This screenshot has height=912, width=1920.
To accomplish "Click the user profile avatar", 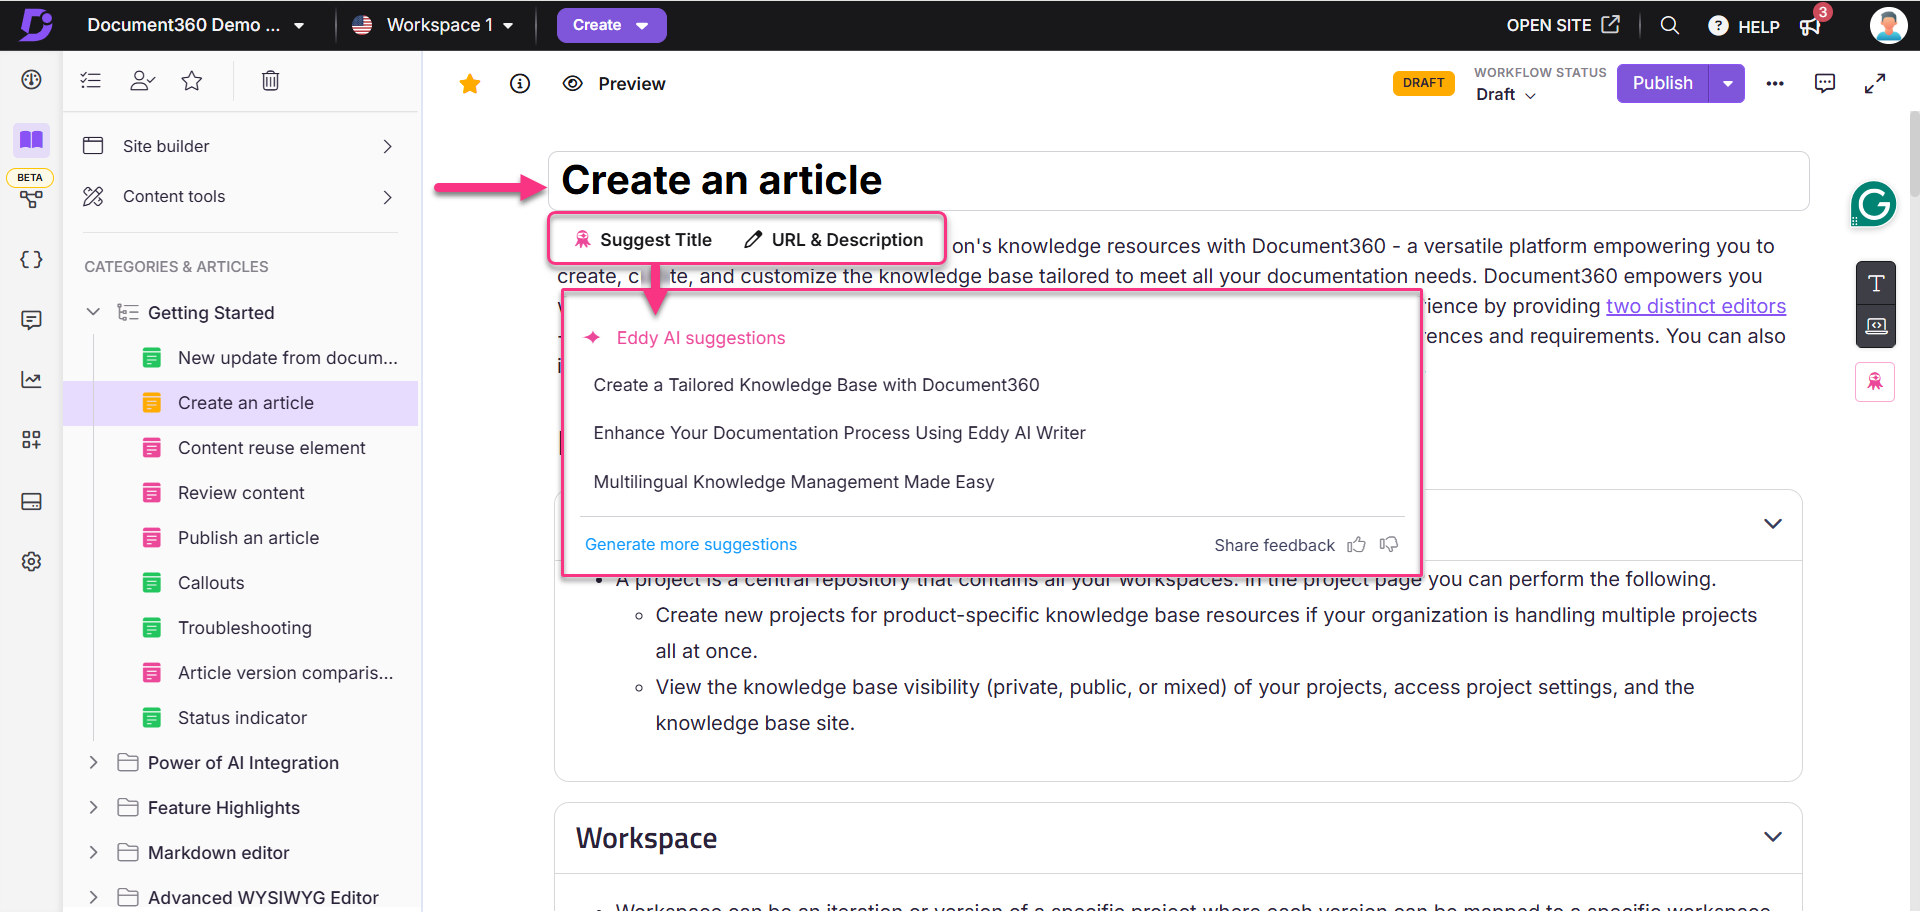I will (x=1888, y=25).
